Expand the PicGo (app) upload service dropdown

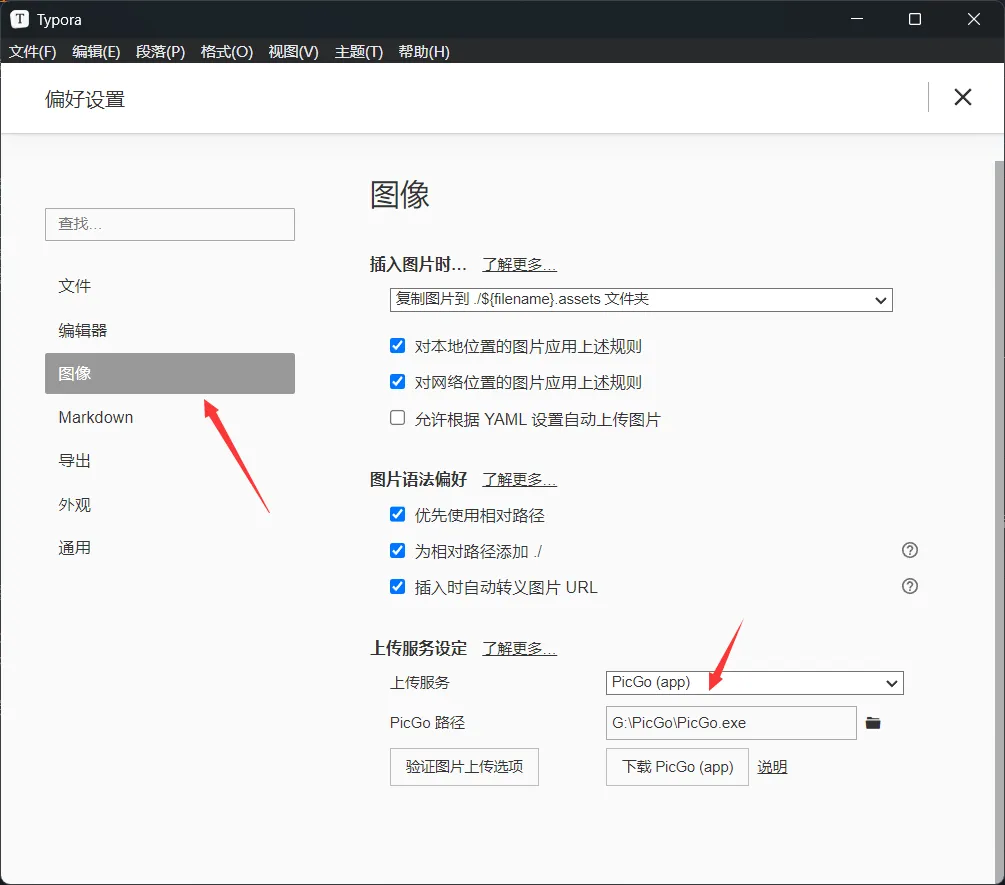[x=754, y=682]
